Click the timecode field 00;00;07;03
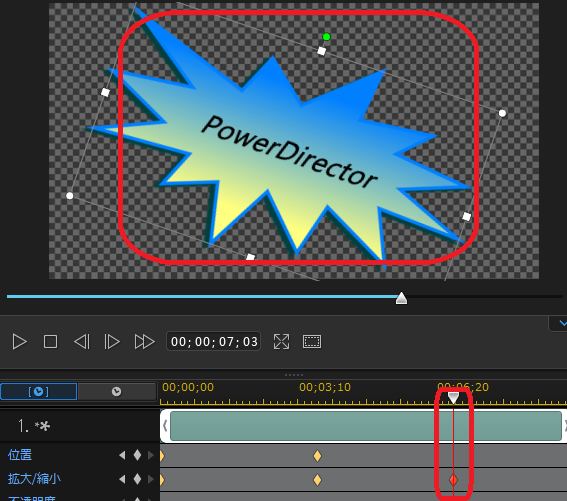This screenshot has width=567, height=501. [x=214, y=341]
